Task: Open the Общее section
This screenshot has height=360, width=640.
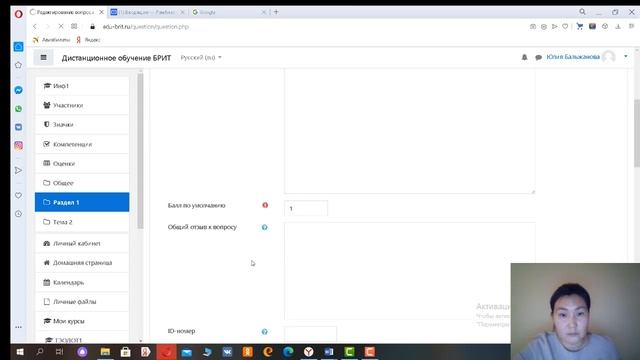Action: point(82,183)
